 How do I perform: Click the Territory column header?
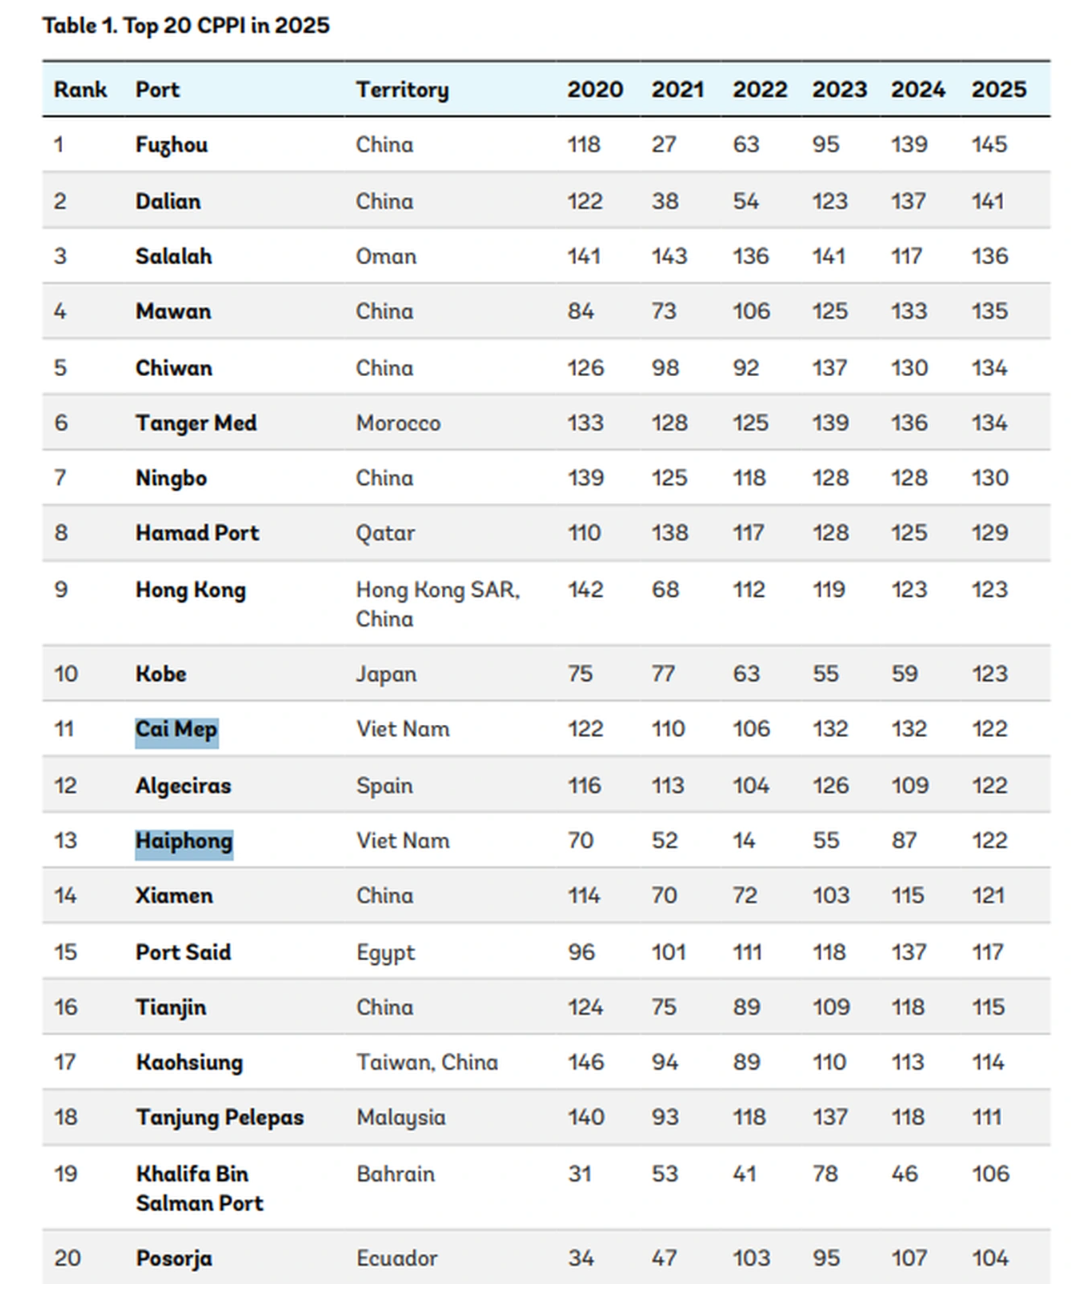402,90
